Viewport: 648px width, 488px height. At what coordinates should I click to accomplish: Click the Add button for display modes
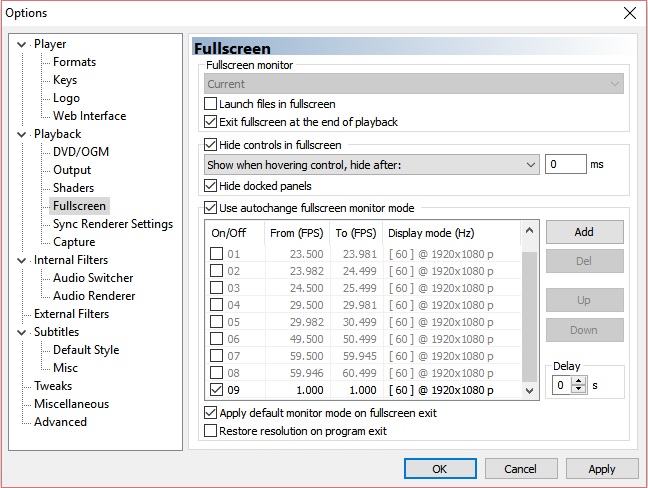(584, 232)
